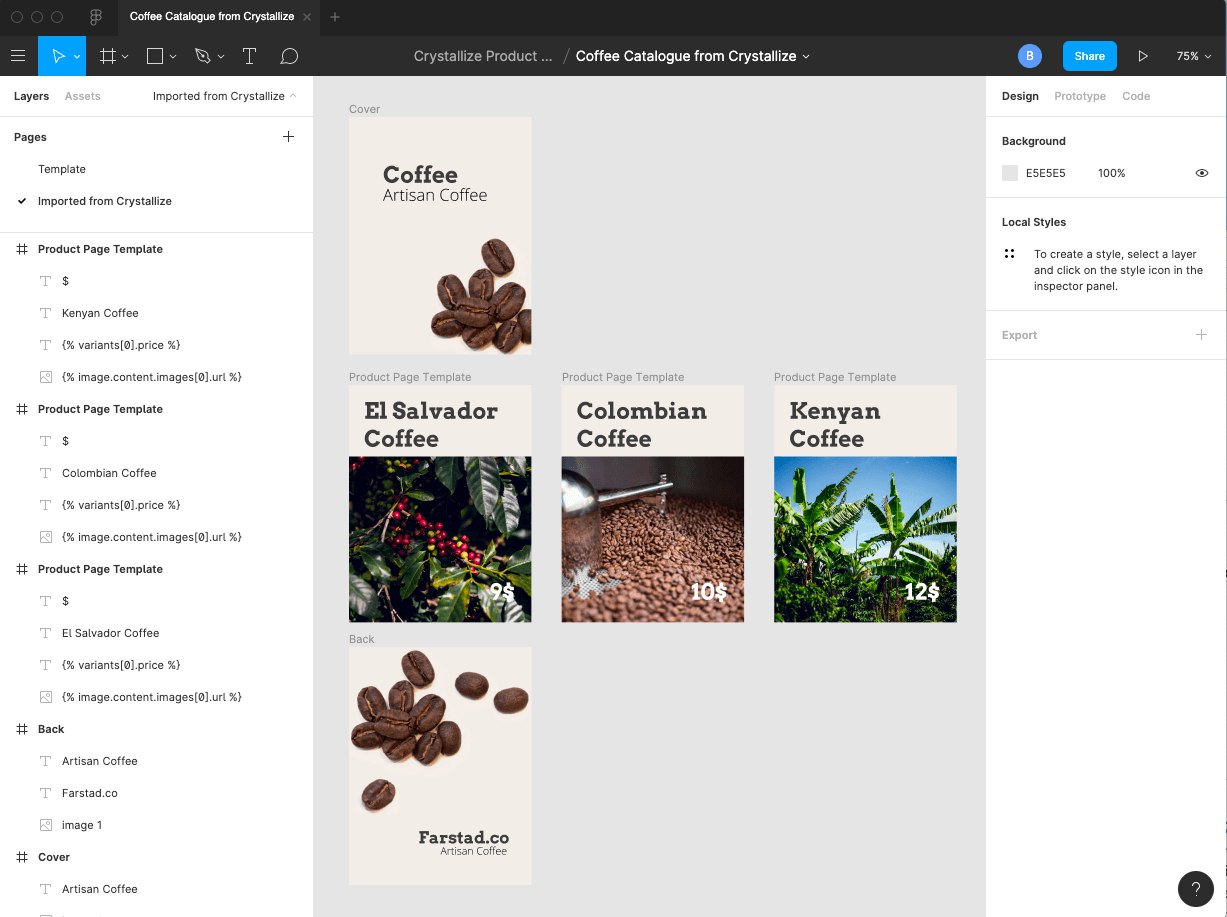The height and width of the screenshot is (917, 1227).
Task: Click the Export section heading
Action: click(x=1019, y=335)
